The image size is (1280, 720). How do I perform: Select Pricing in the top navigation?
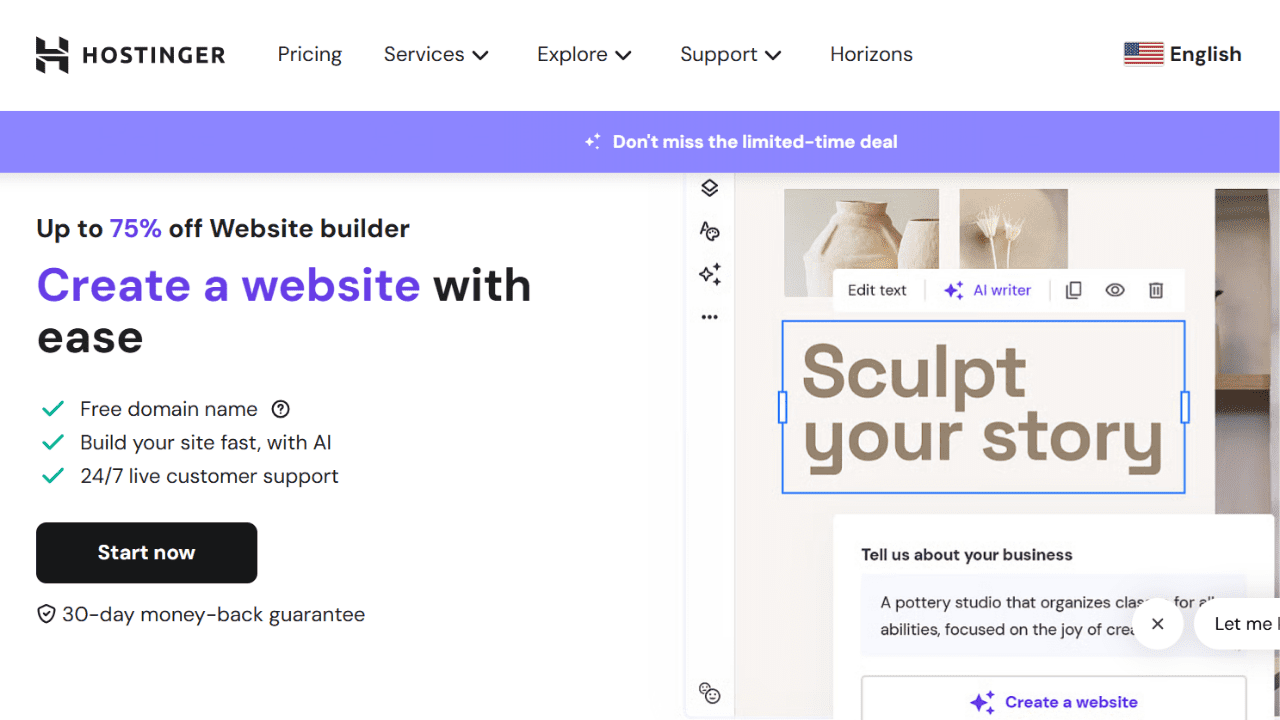pyautogui.click(x=309, y=54)
